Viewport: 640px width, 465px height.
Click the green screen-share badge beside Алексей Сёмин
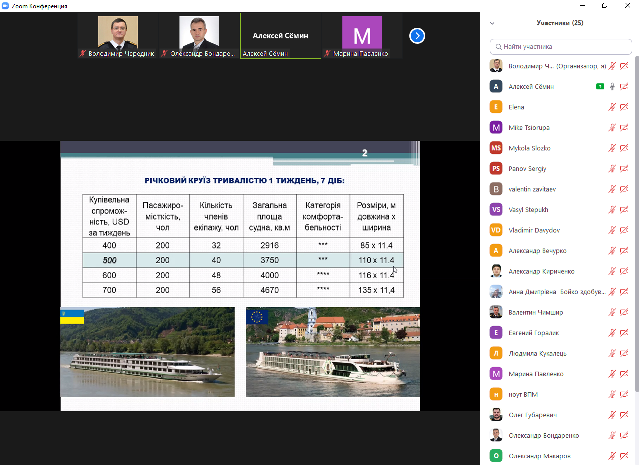tap(598, 86)
